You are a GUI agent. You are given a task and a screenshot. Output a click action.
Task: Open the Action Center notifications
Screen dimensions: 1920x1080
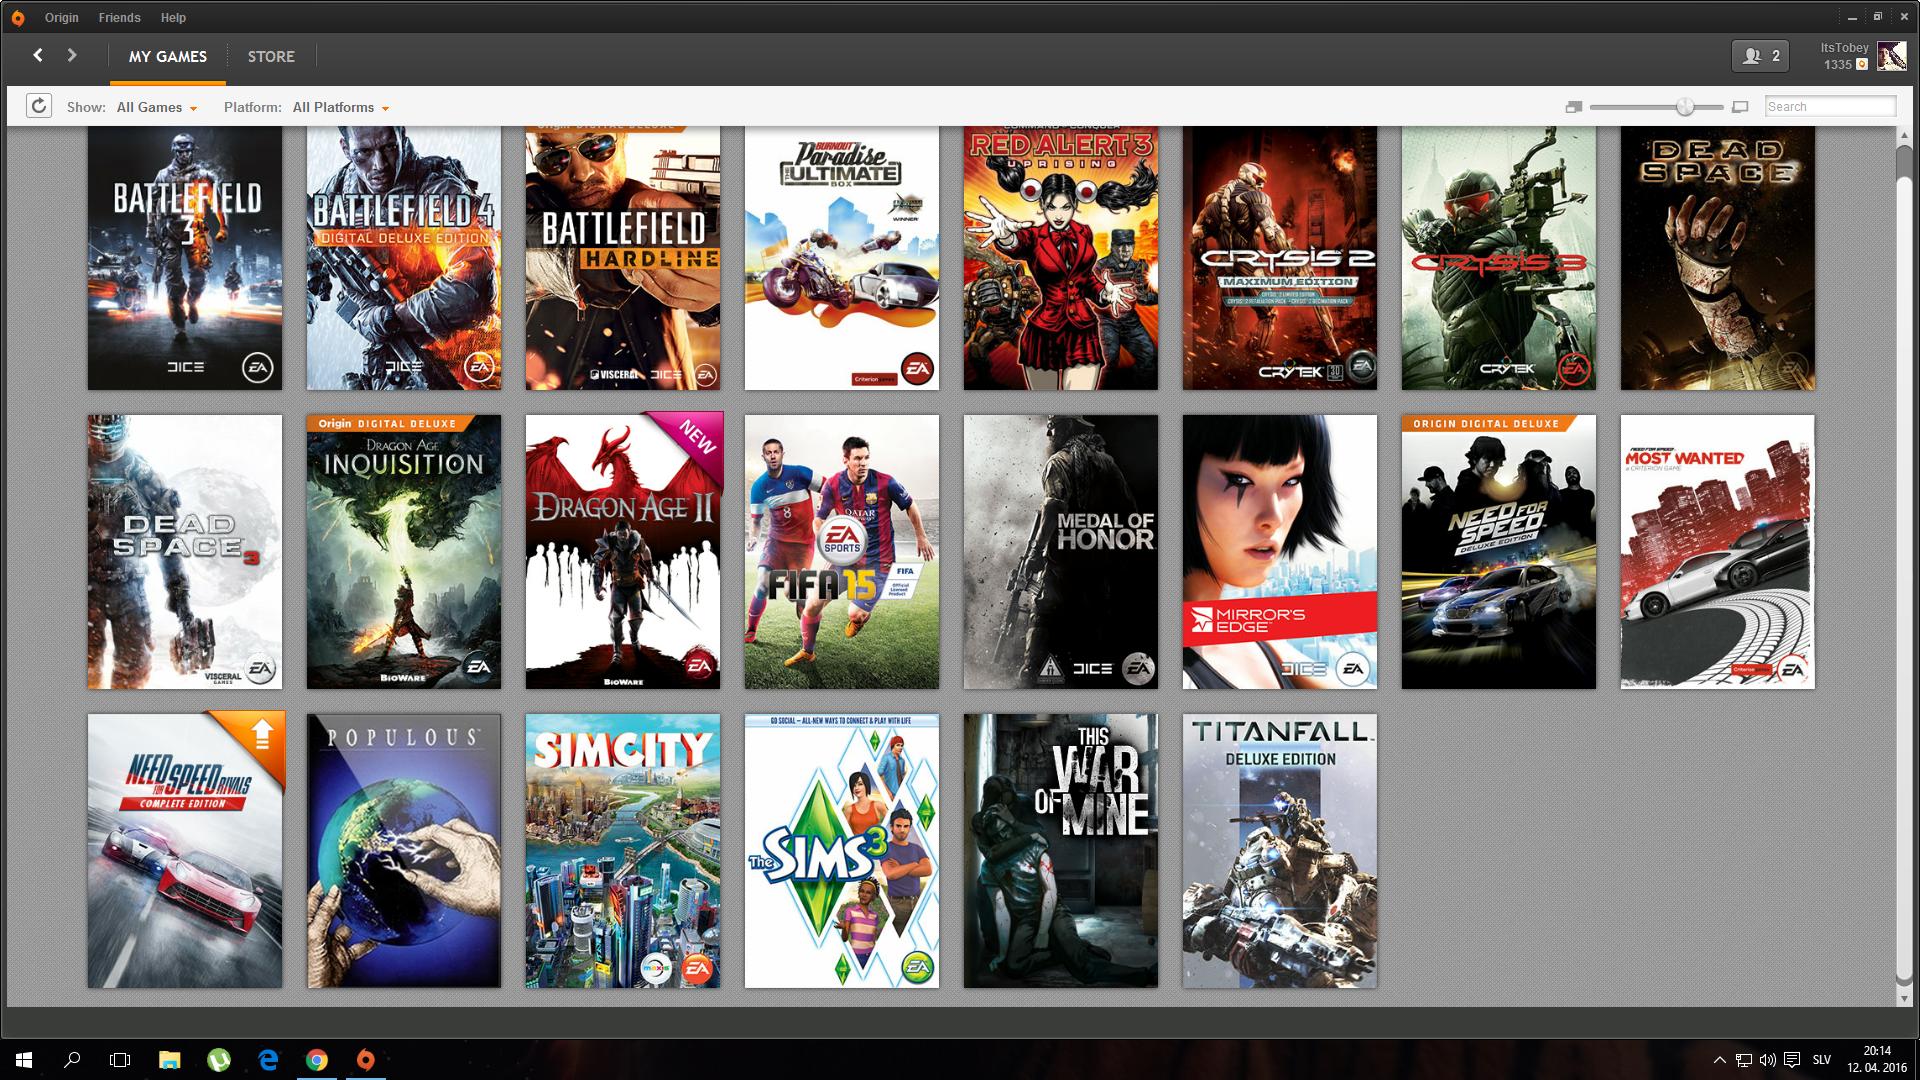pyautogui.click(x=1791, y=1060)
